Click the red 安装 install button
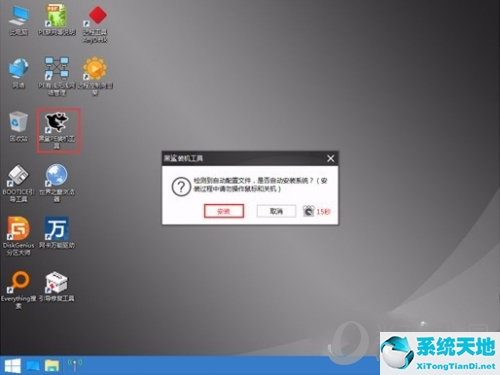This screenshot has height=375, width=500. (224, 211)
